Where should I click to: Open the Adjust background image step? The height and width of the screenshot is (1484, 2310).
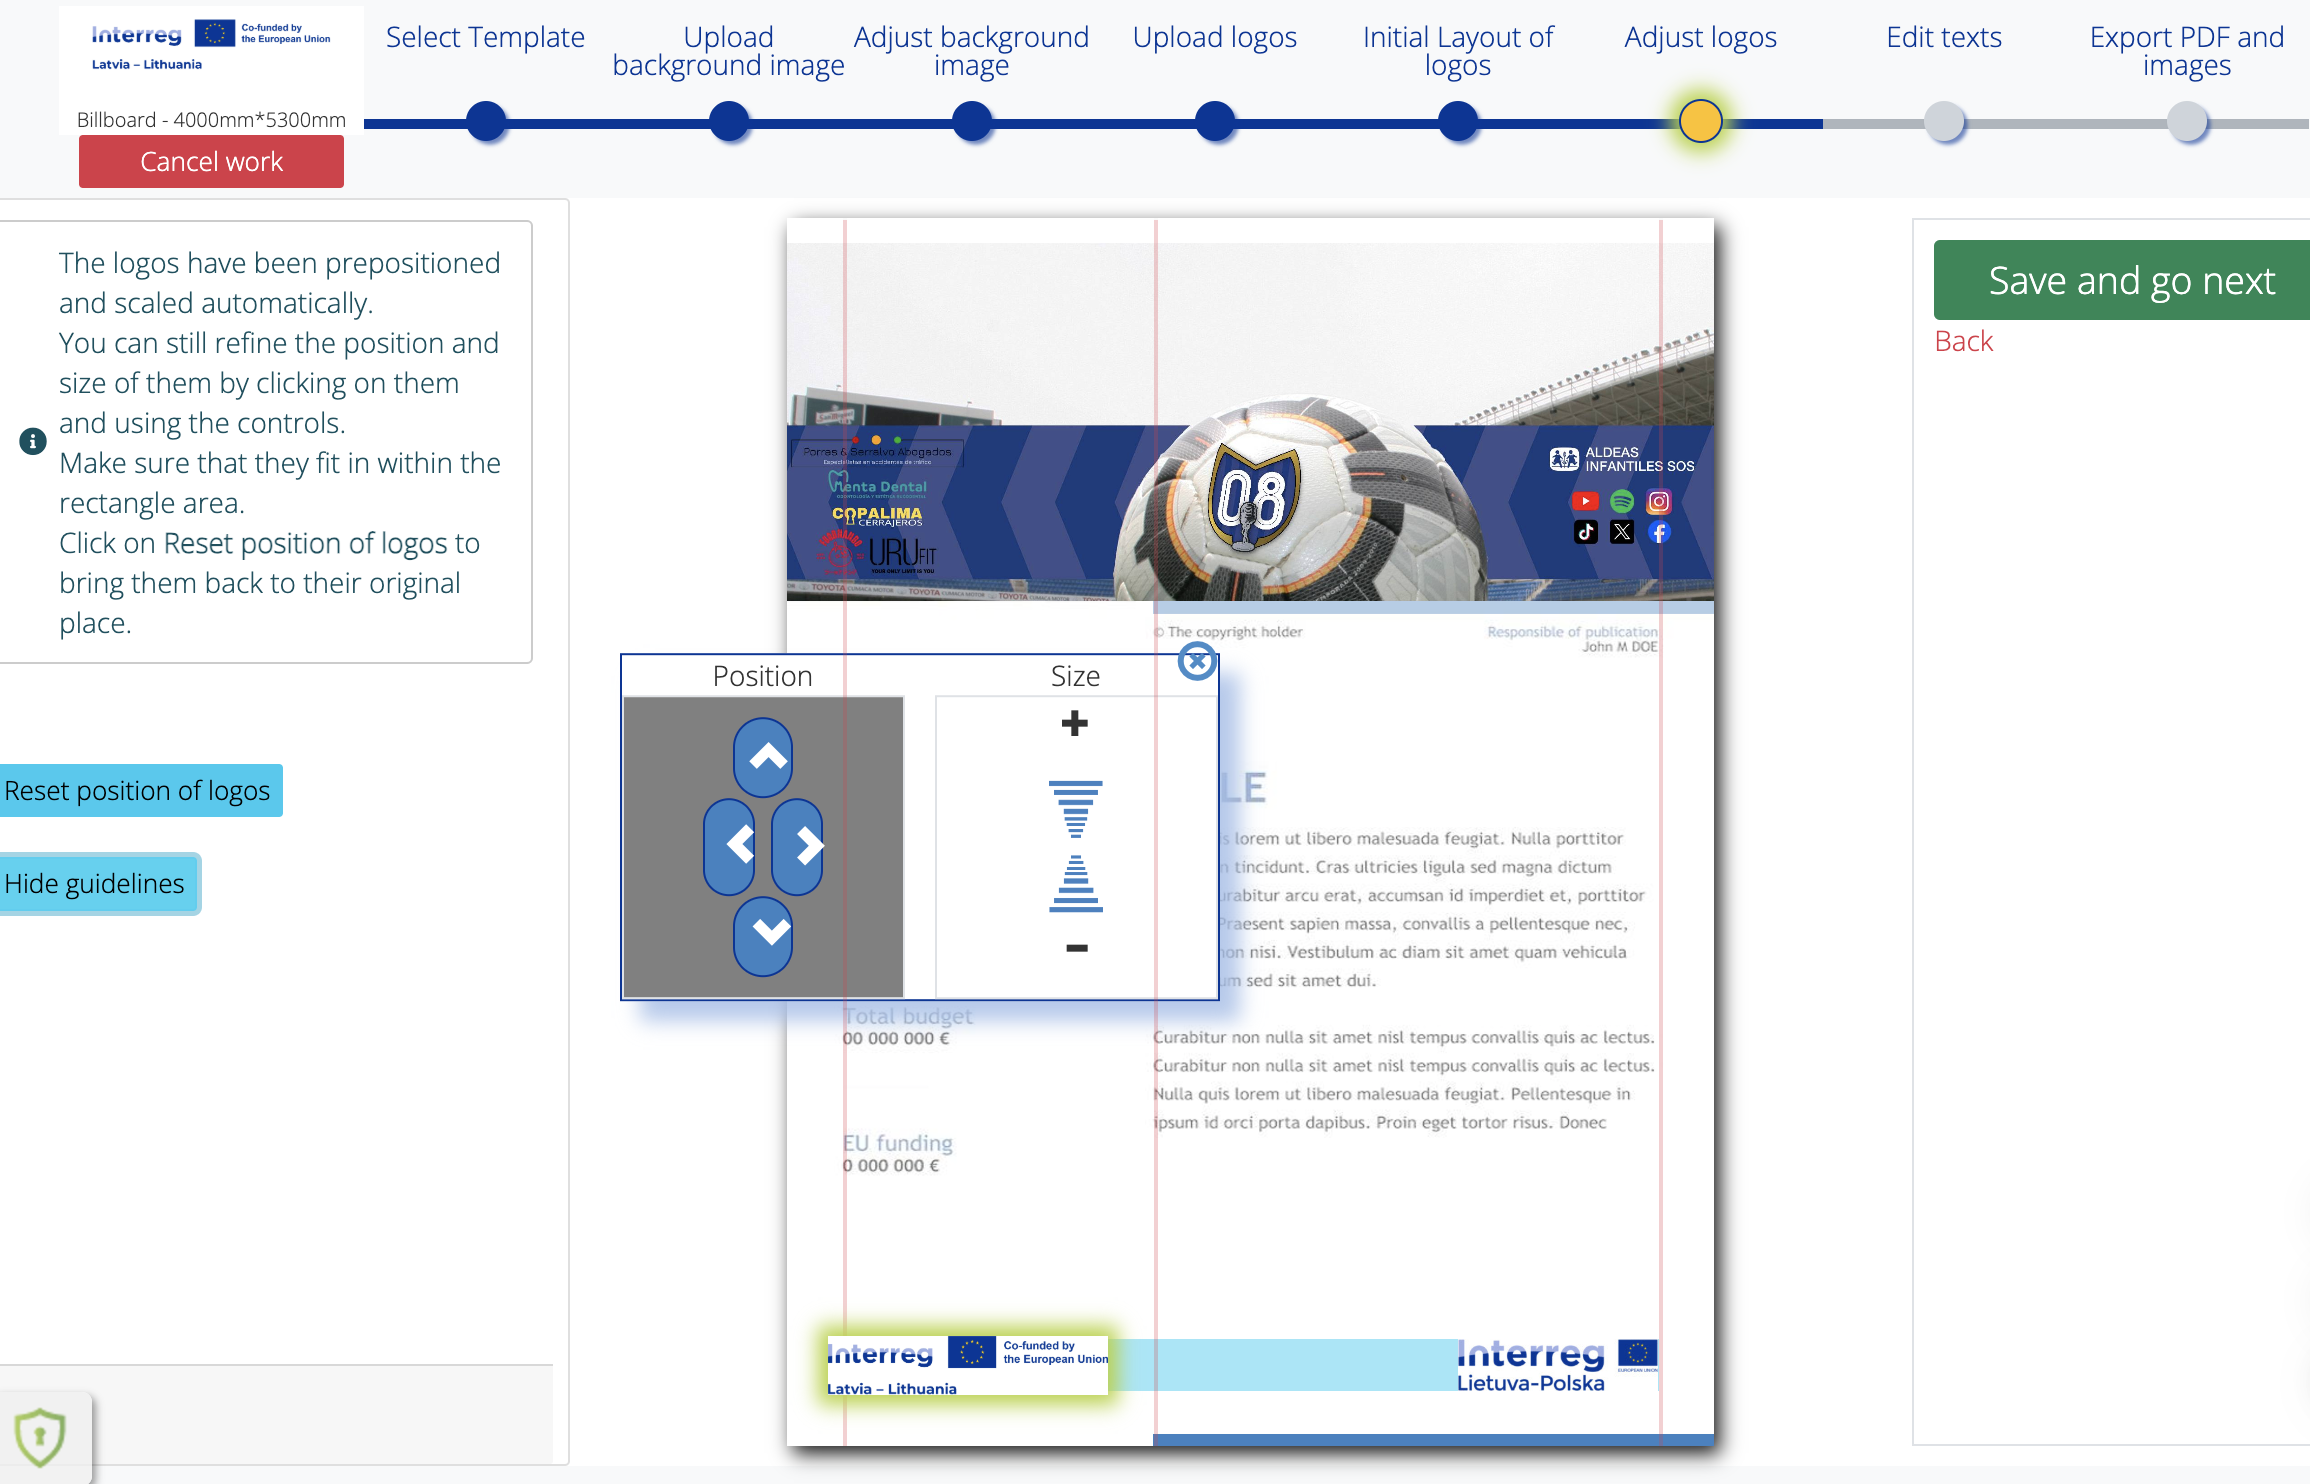coord(971,51)
